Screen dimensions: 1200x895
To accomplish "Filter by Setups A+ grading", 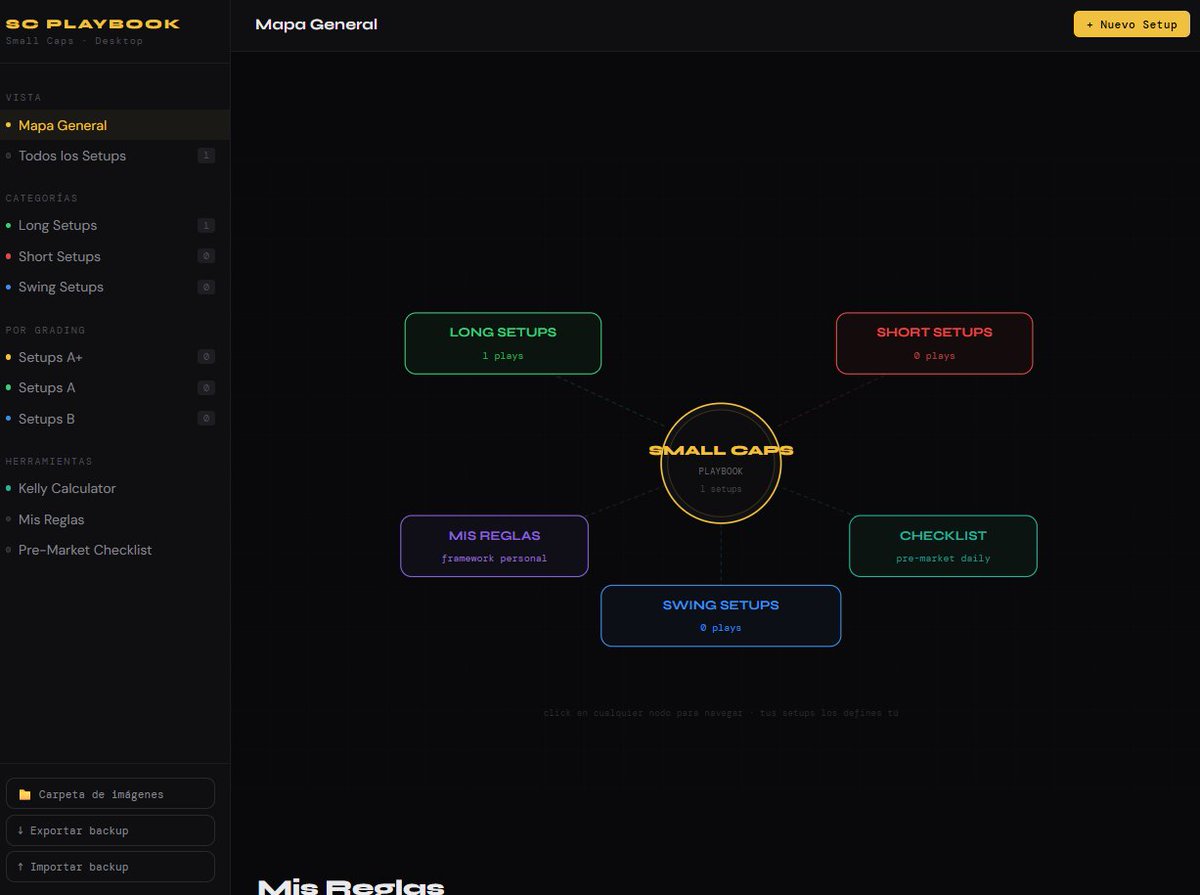I will tap(115, 357).
